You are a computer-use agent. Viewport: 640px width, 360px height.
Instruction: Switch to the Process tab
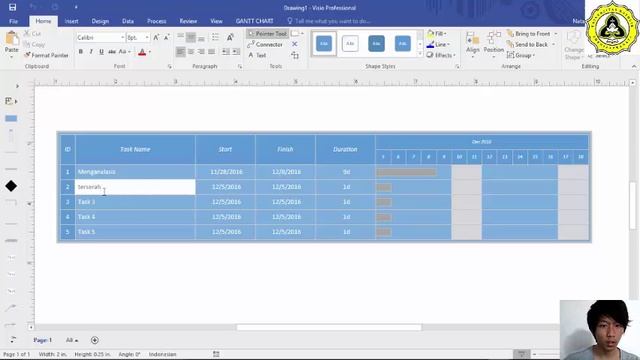tap(157, 21)
